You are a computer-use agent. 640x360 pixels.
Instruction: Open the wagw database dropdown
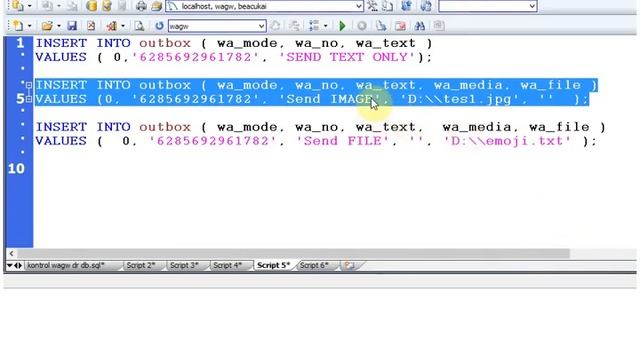pos(261,26)
